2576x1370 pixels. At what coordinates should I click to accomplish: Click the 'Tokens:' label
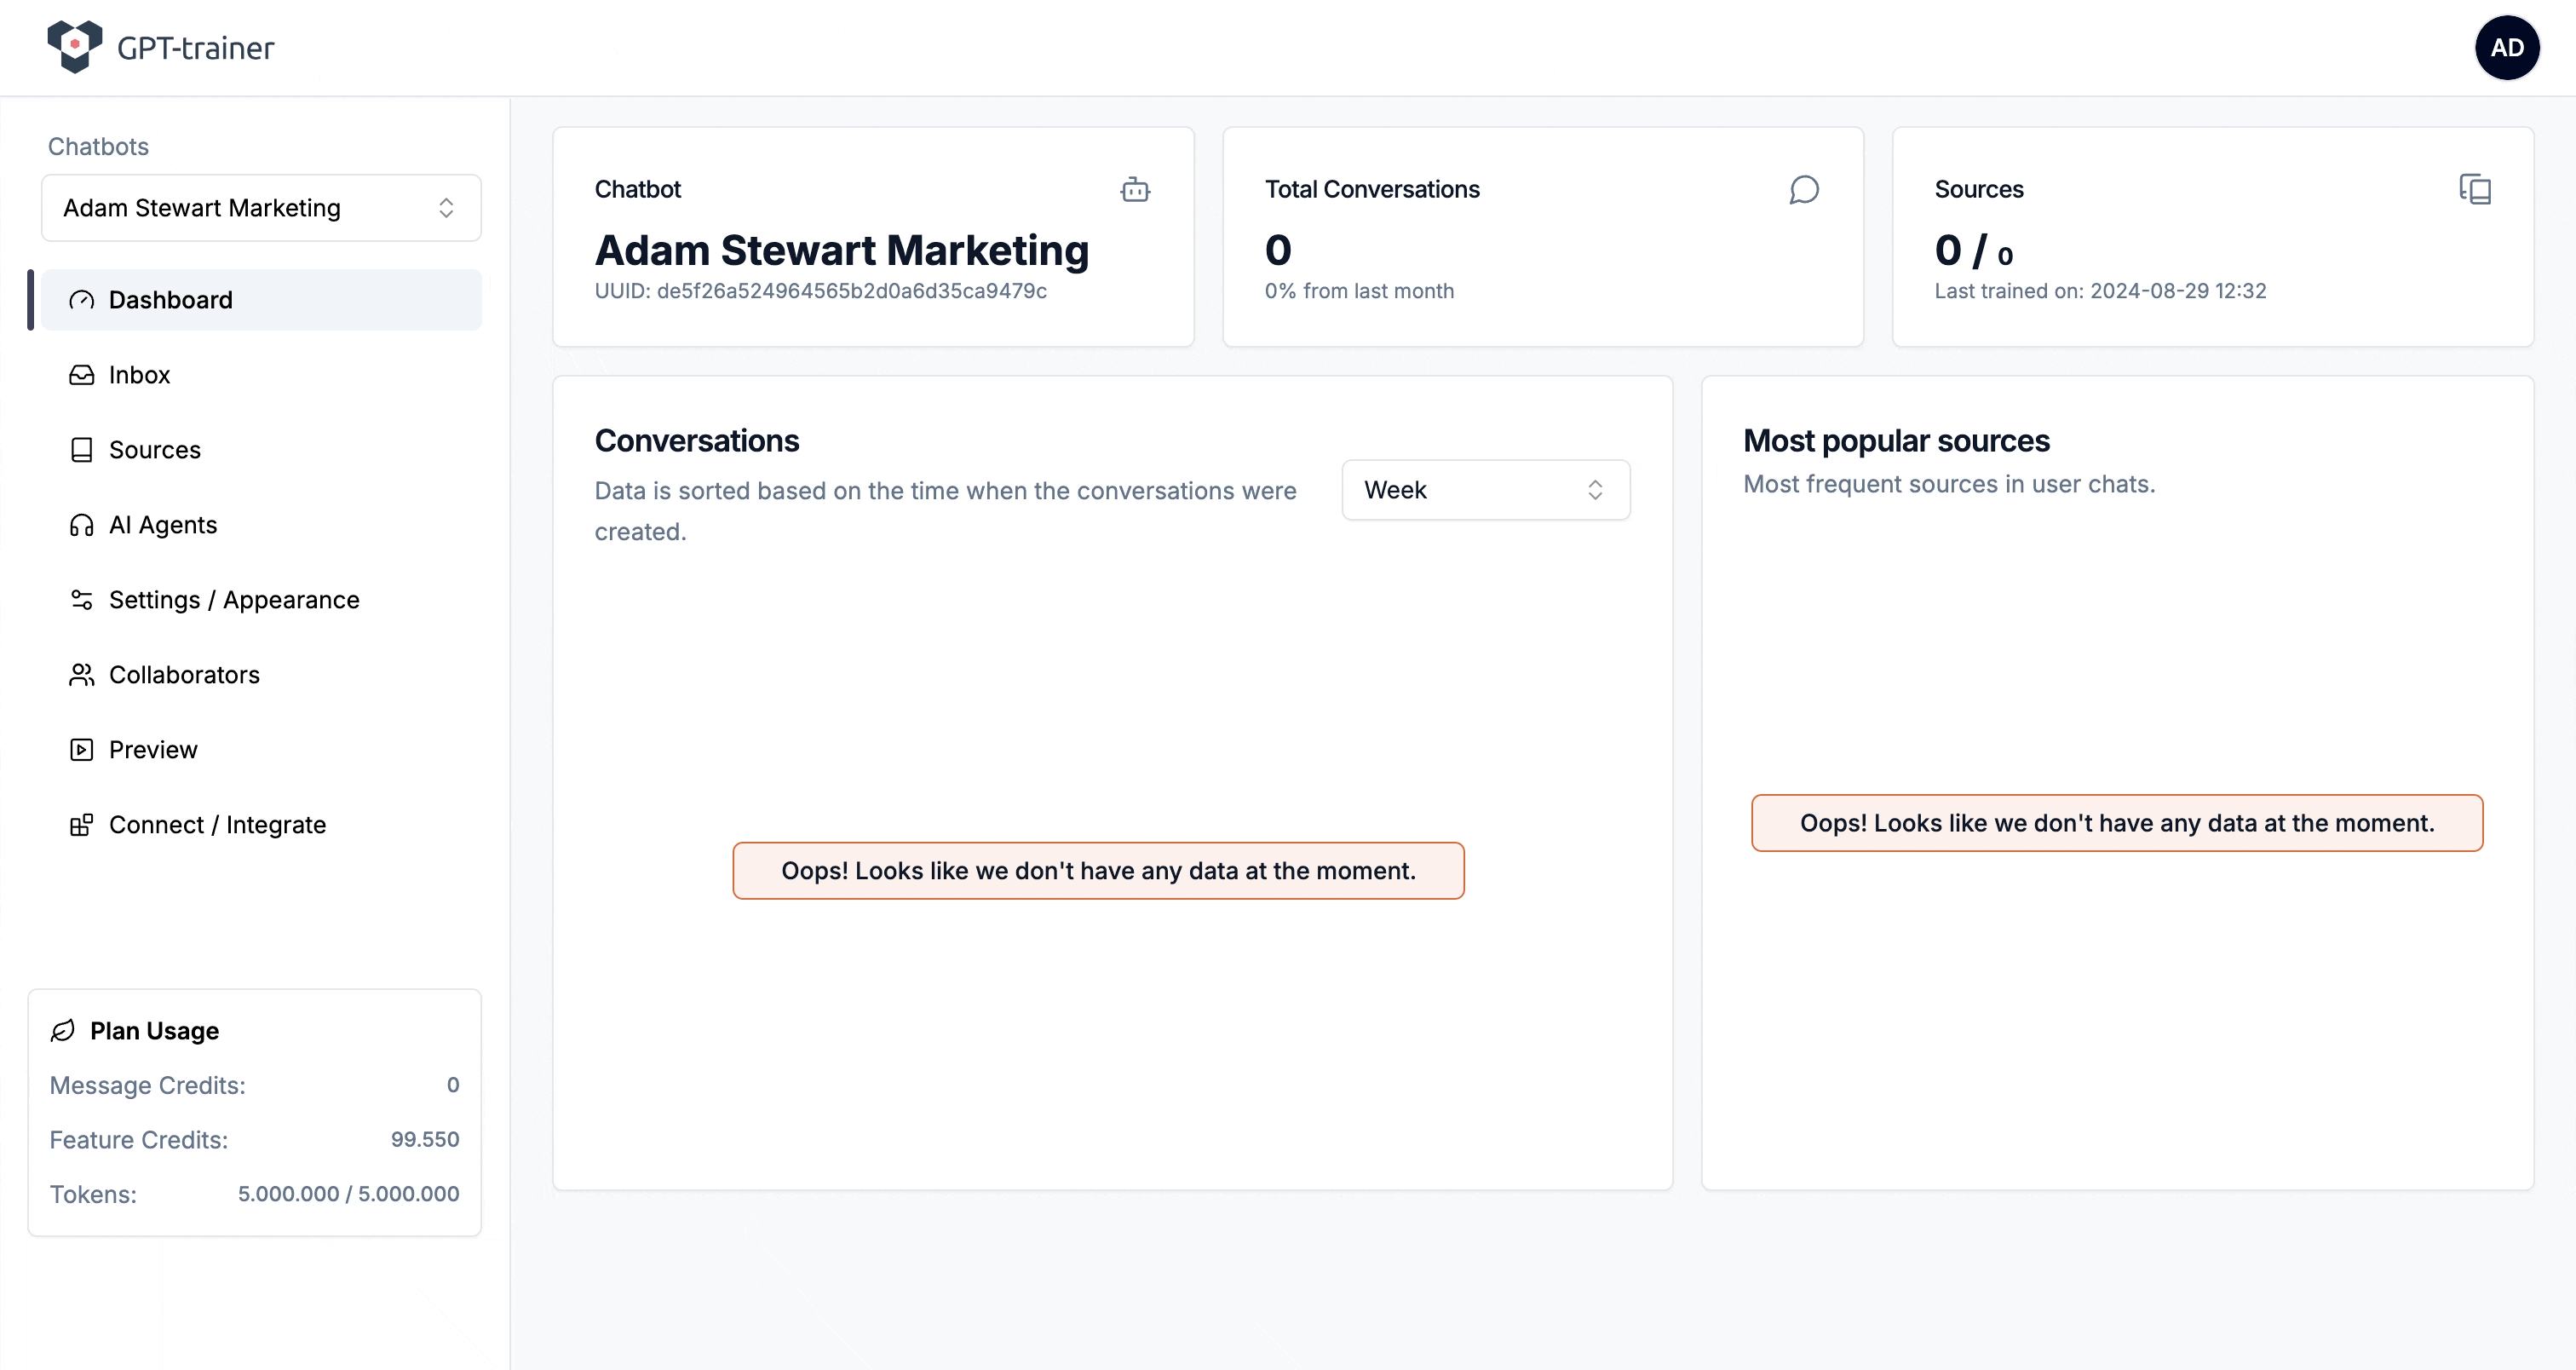pos(93,1194)
